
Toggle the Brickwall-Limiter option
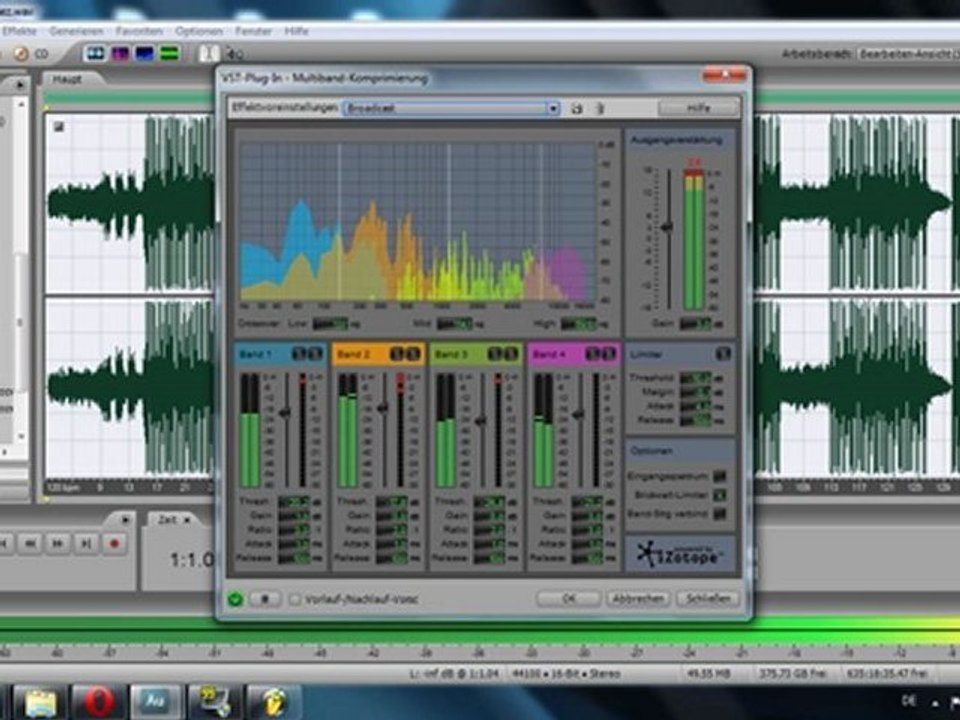coord(719,495)
